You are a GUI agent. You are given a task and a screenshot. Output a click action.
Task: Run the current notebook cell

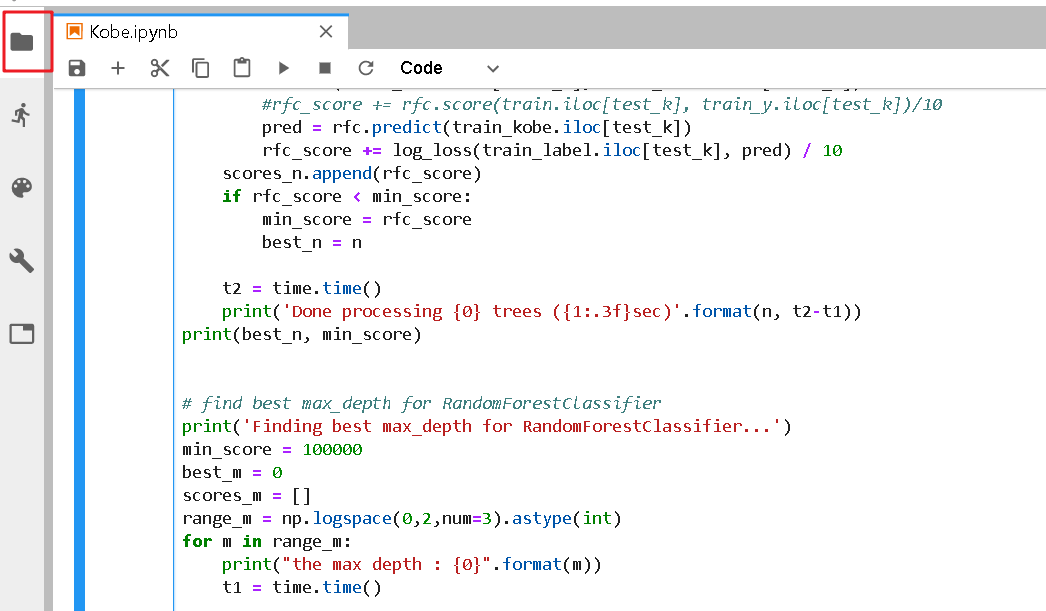[x=283, y=68]
